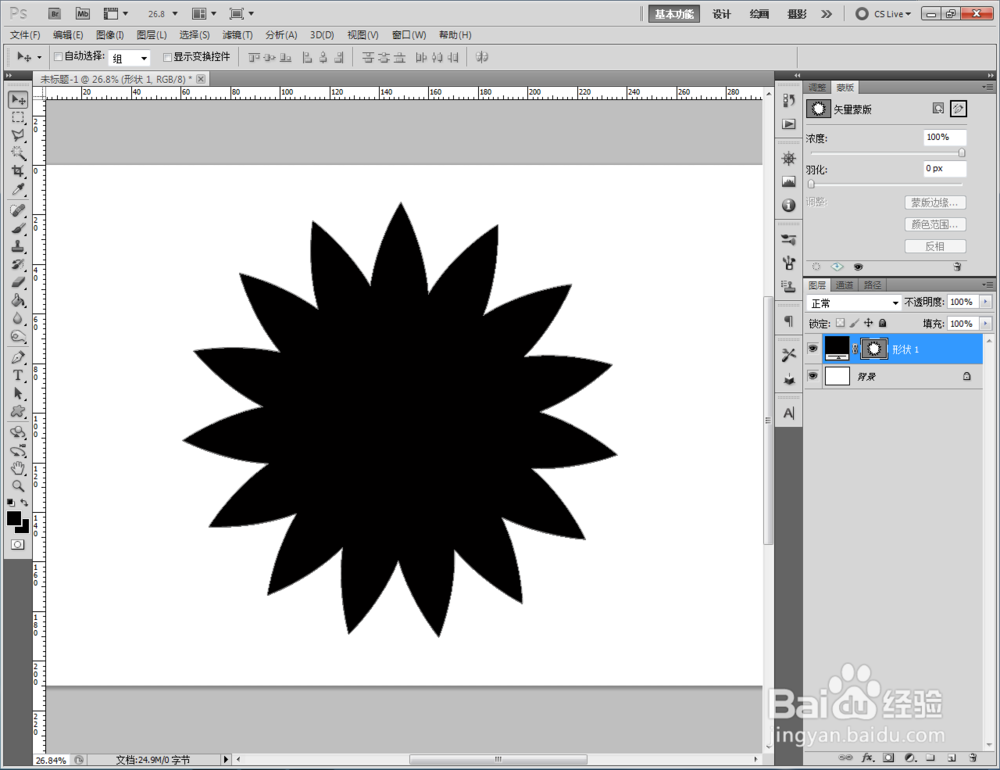This screenshot has height=770, width=1000.
Task: Open the fill slider arrow
Action: coord(986,323)
